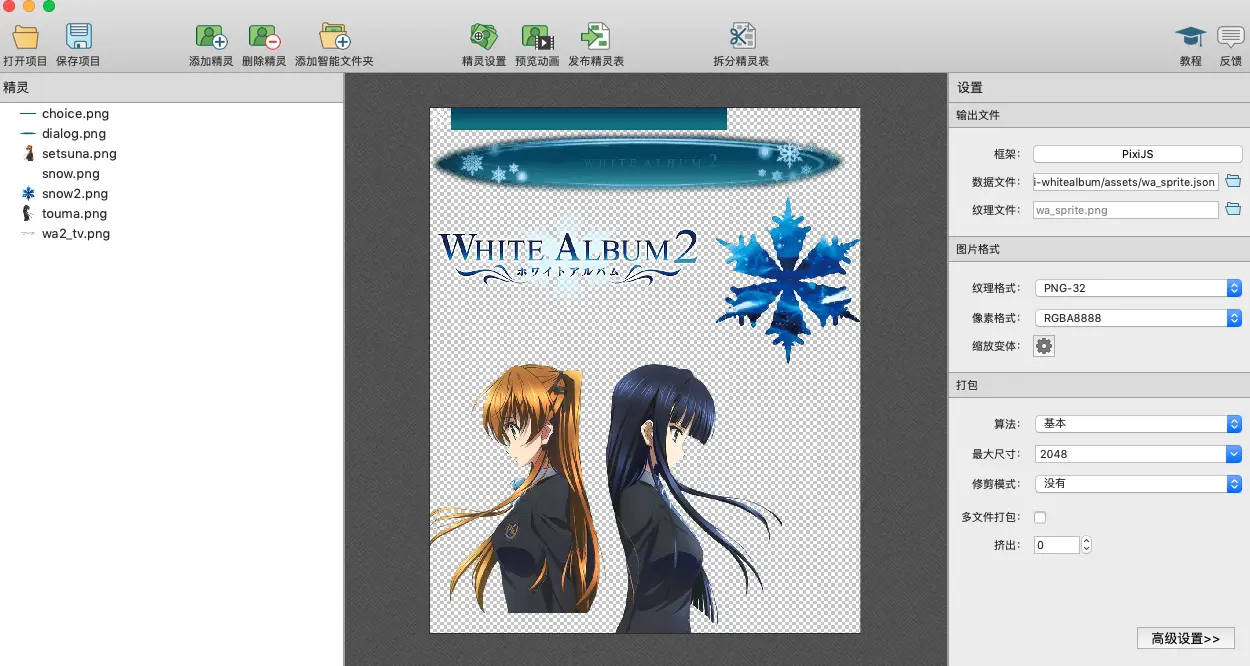Click the 精灵 panel header
Screen dimensions: 1250x666
(172, 88)
